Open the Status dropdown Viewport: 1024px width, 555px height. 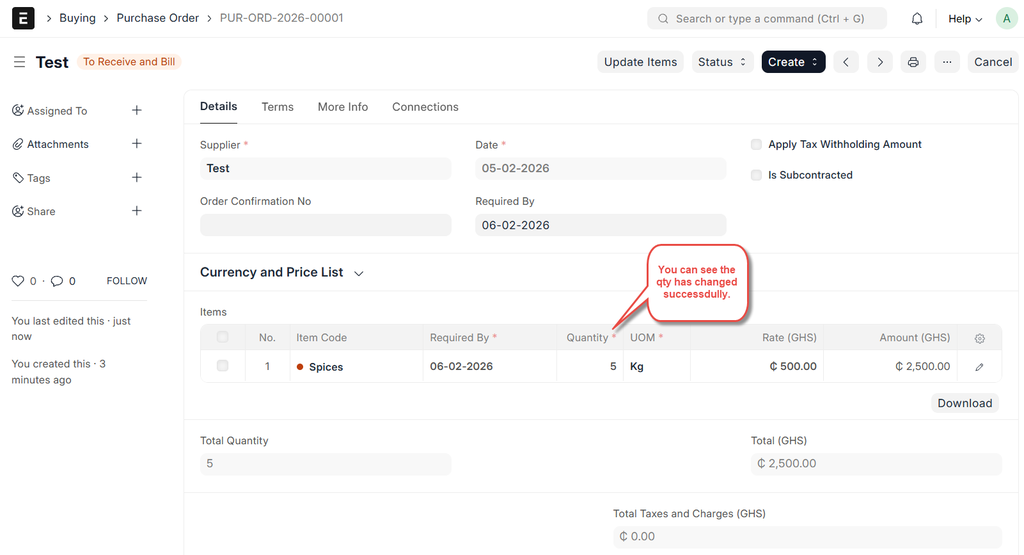[x=722, y=62]
